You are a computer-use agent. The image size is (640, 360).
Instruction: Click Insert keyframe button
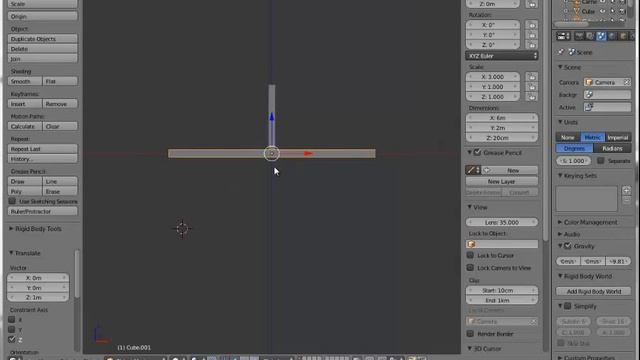tap(24, 104)
